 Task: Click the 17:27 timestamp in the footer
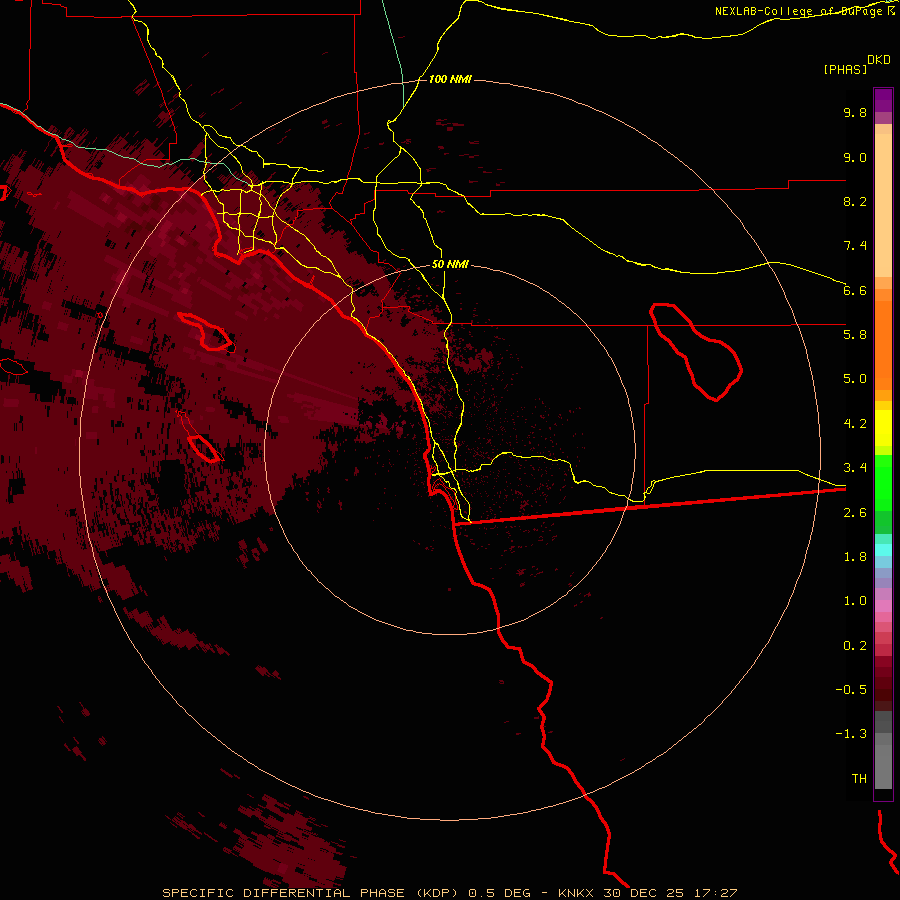point(716,893)
